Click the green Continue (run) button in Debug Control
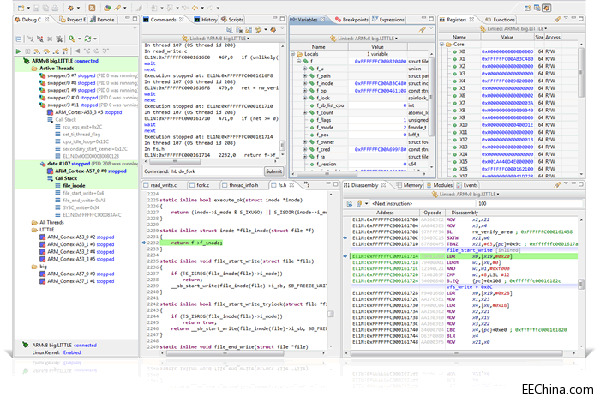 point(18,51)
